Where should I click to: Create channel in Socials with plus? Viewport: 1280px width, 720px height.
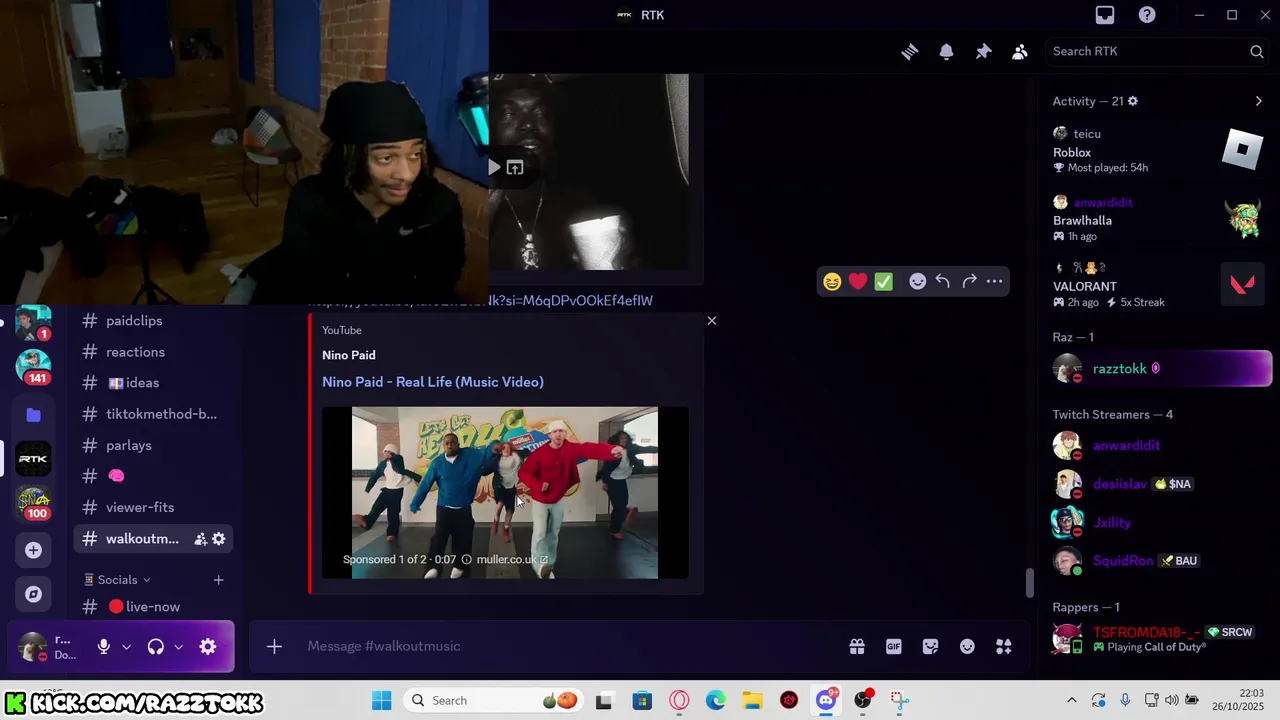pyautogui.click(x=218, y=580)
